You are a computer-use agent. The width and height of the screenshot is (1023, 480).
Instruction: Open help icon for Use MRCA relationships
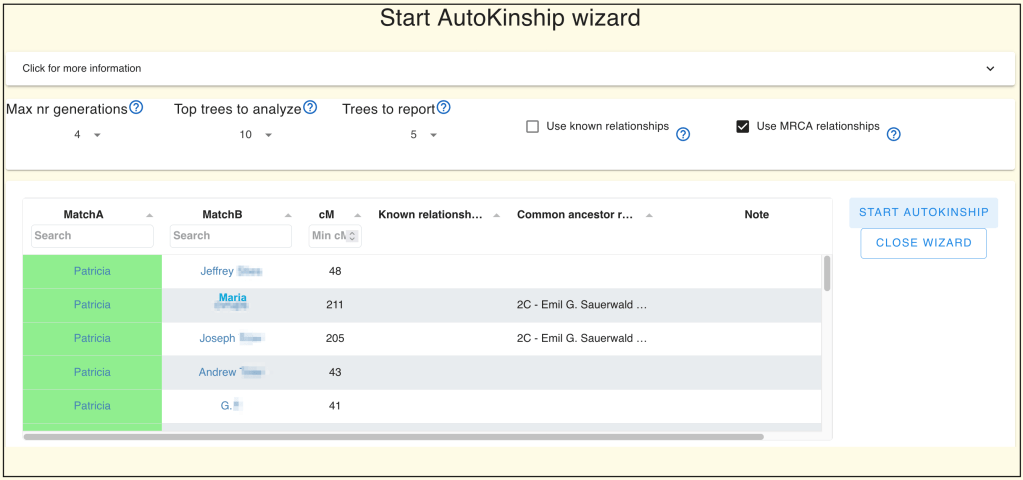pyautogui.click(x=894, y=134)
